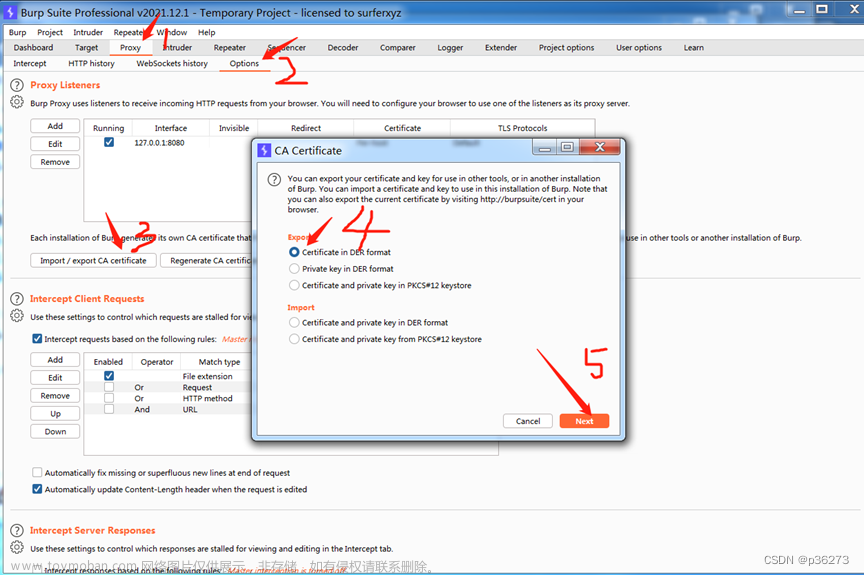Click Regenerate CA certificate button
Screen dimensions: 864x575
click(207, 261)
